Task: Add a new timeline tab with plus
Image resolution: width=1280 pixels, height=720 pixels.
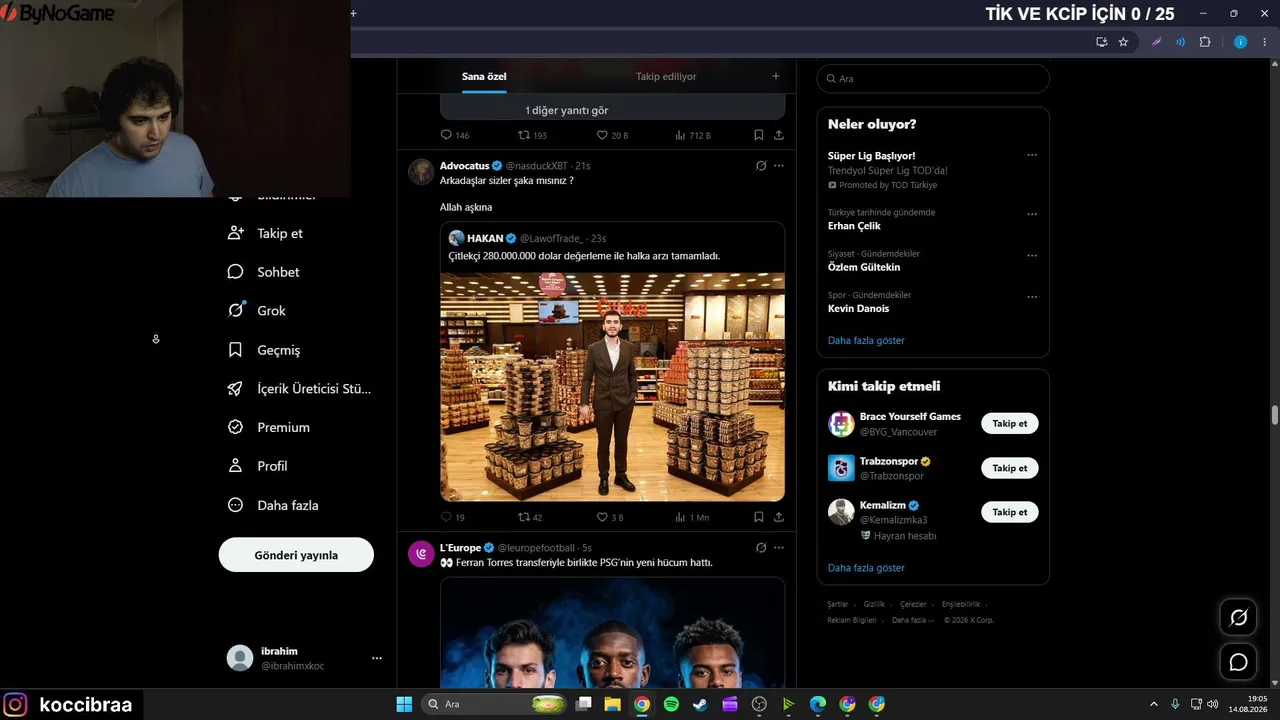Action: tap(775, 76)
